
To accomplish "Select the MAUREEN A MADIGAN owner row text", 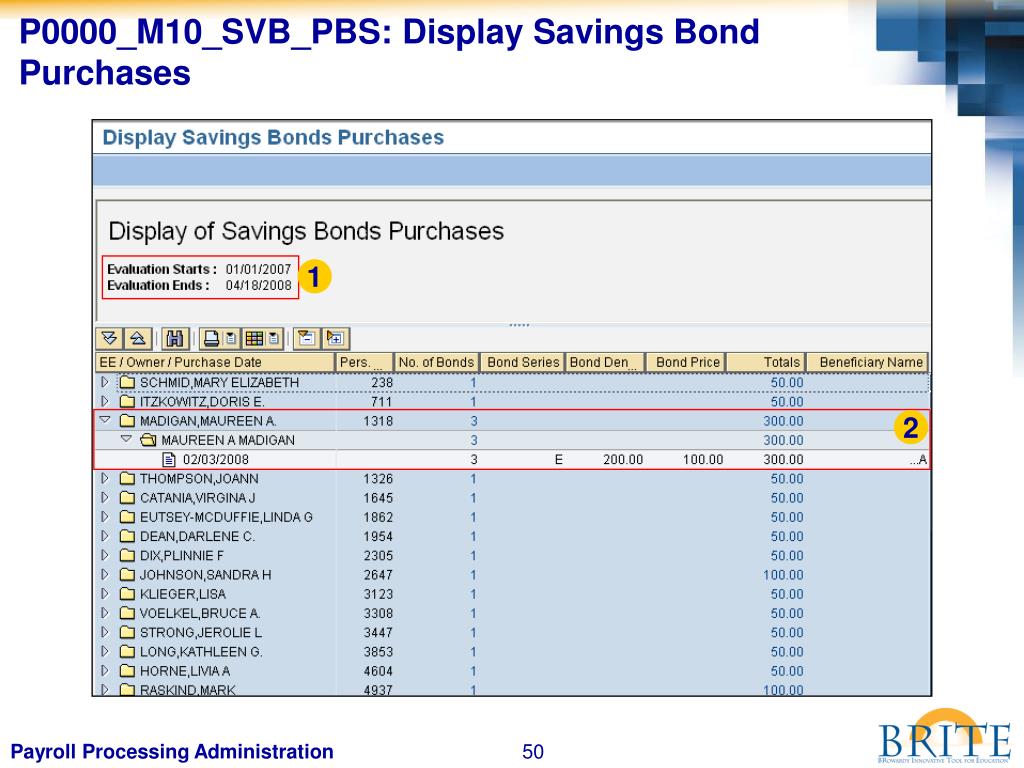I will (228, 440).
